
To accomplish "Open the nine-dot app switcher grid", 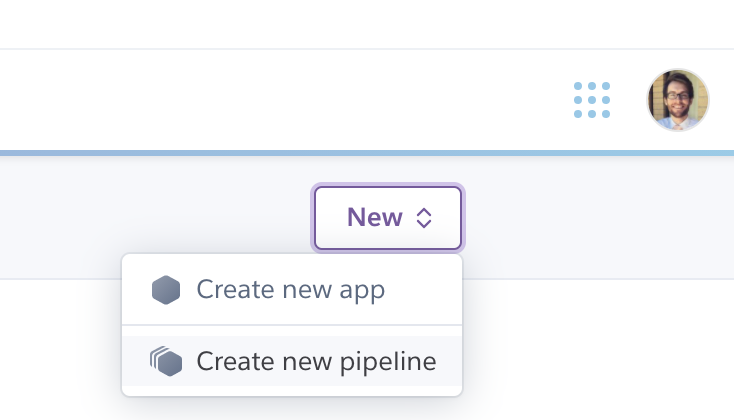I will pyautogui.click(x=592, y=100).
